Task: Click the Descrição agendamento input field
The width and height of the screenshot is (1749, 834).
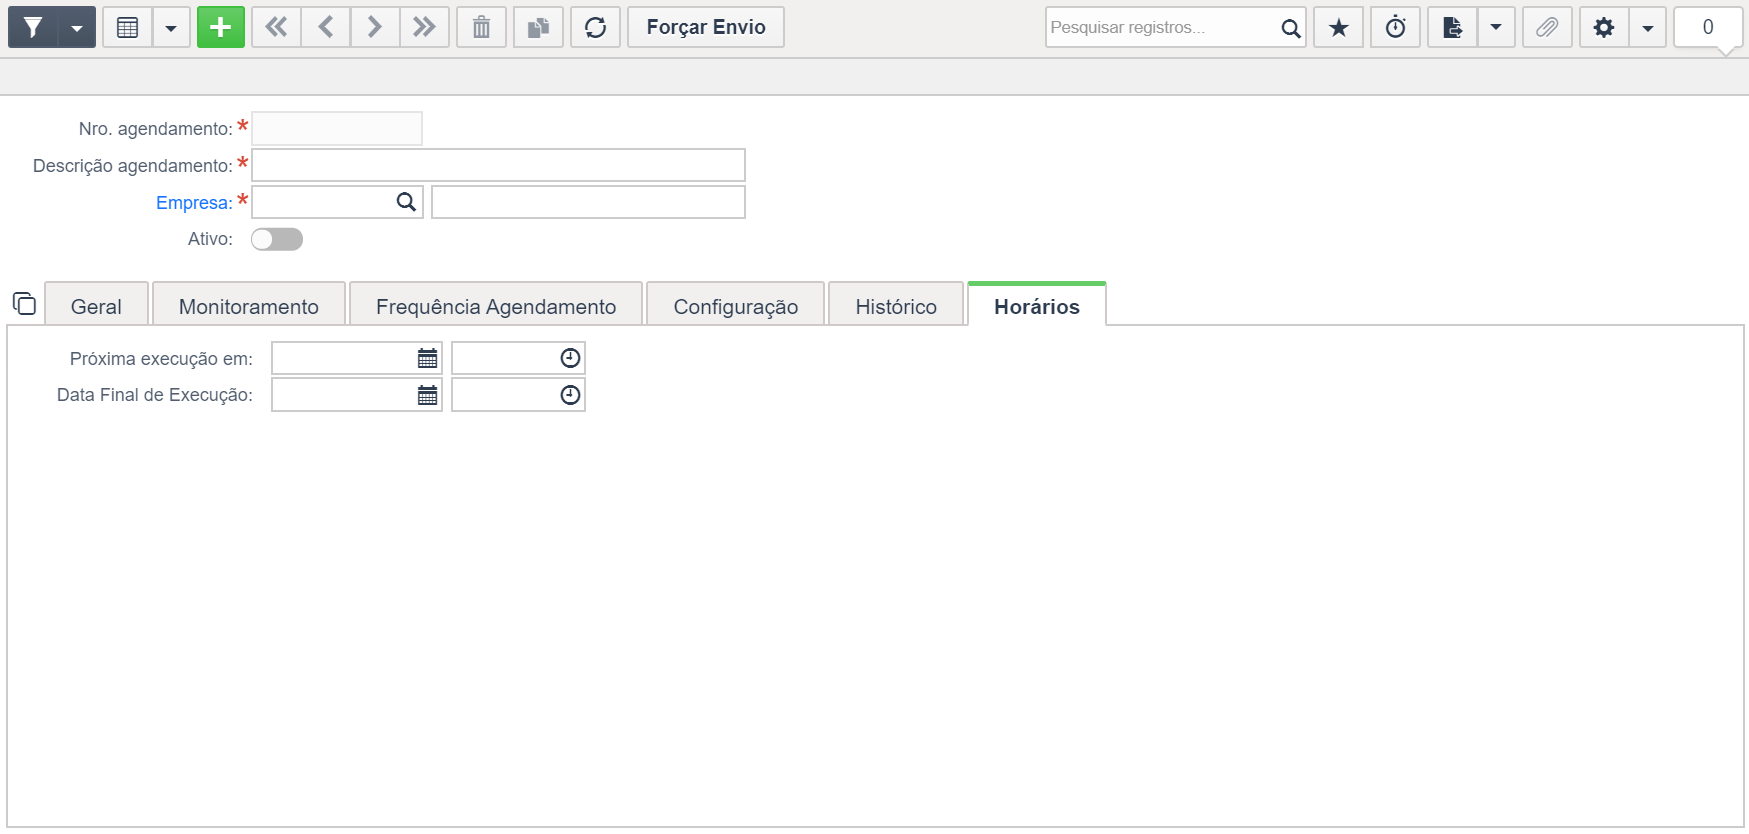Action: (498, 165)
